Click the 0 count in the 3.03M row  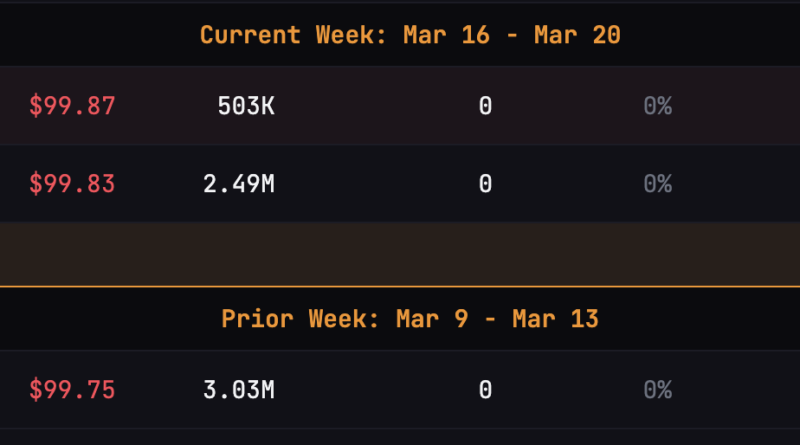pos(485,390)
